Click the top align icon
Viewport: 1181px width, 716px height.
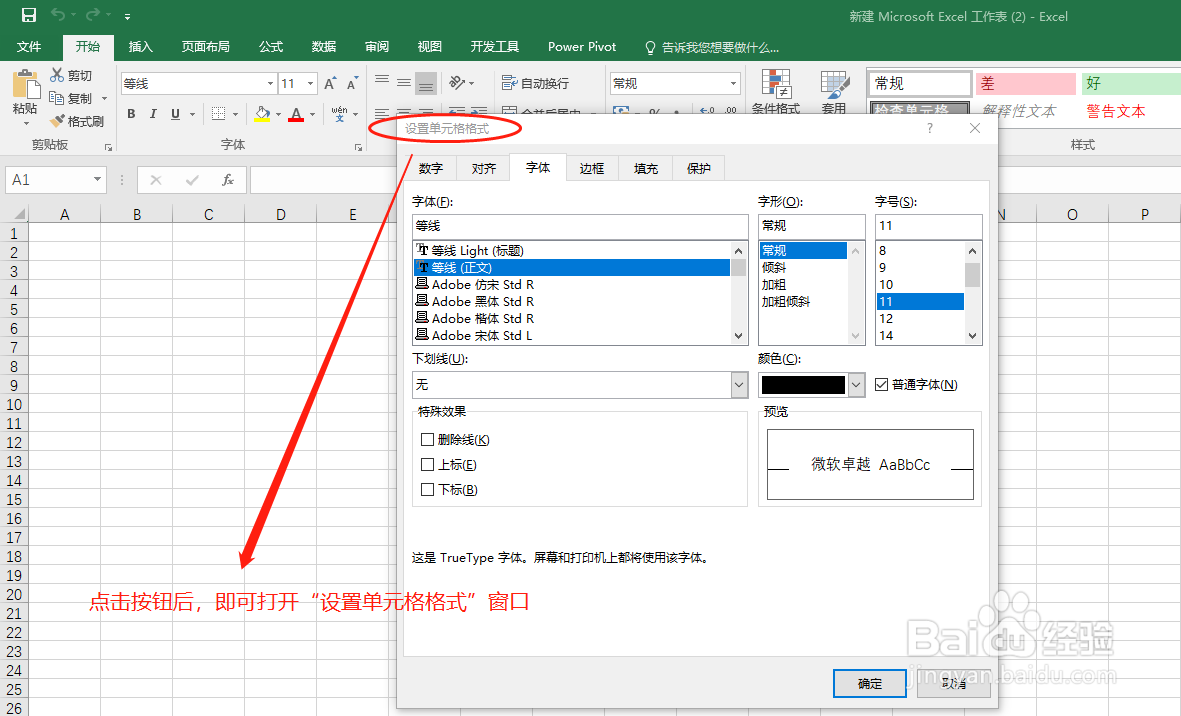[x=382, y=81]
